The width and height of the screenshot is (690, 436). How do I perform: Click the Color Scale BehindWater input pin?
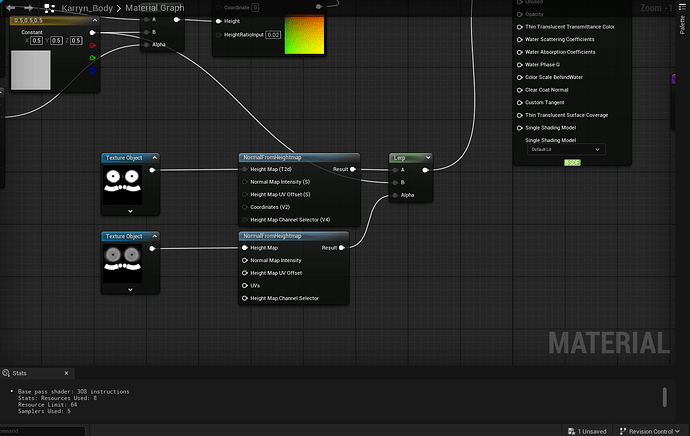tap(520, 77)
